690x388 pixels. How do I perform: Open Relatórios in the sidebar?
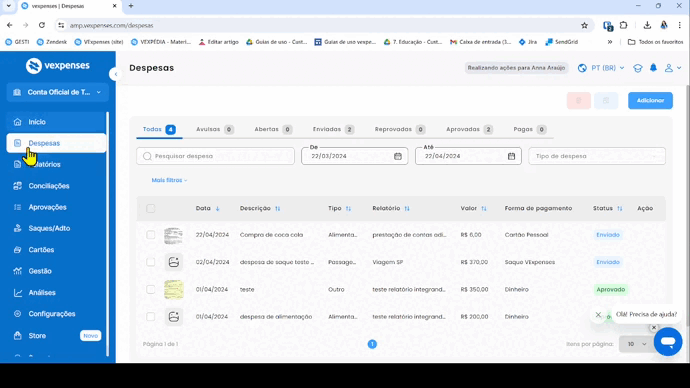pyautogui.click(x=56, y=165)
